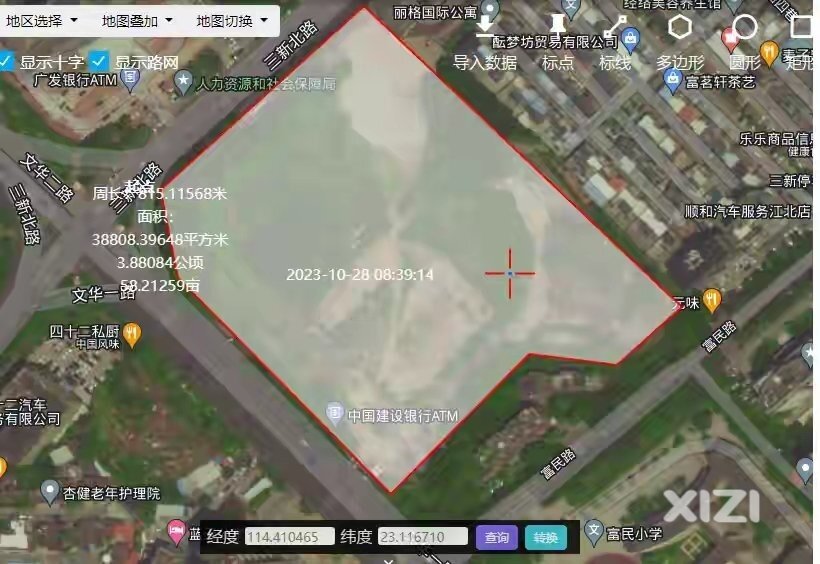Open the 地图切换 dropdown
Screen dimensions: 820x564
pos(232,21)
